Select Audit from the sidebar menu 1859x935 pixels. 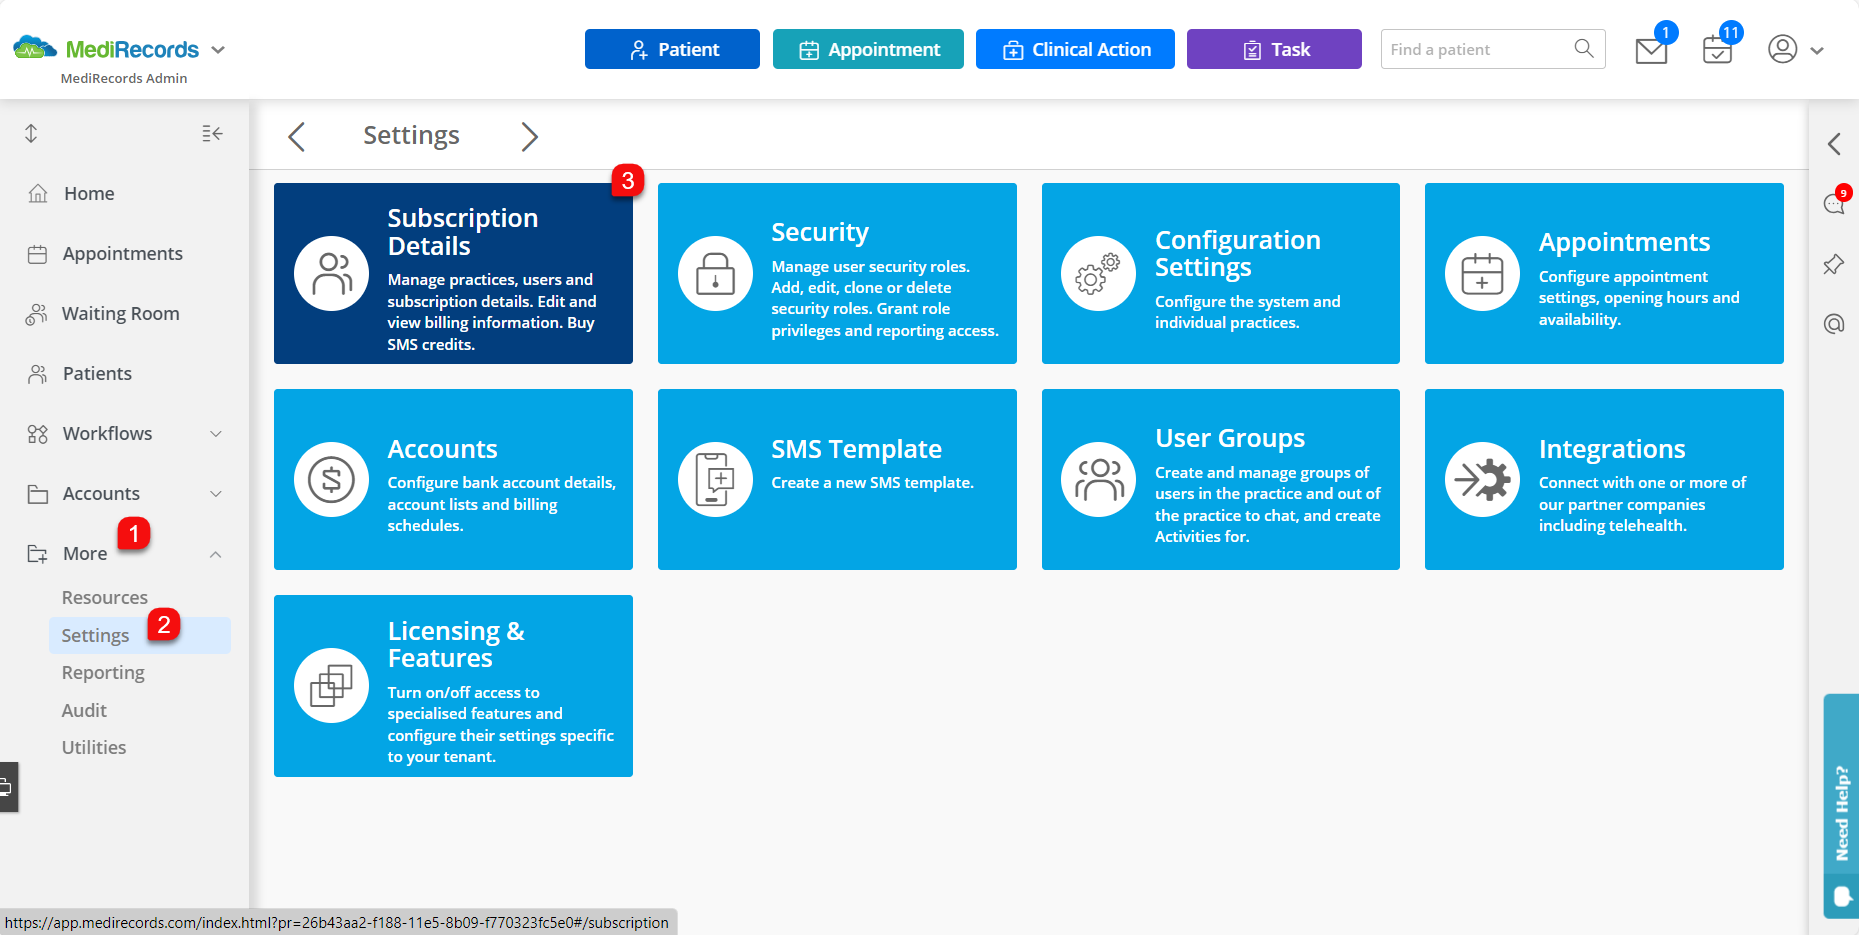tap(84, 710)
